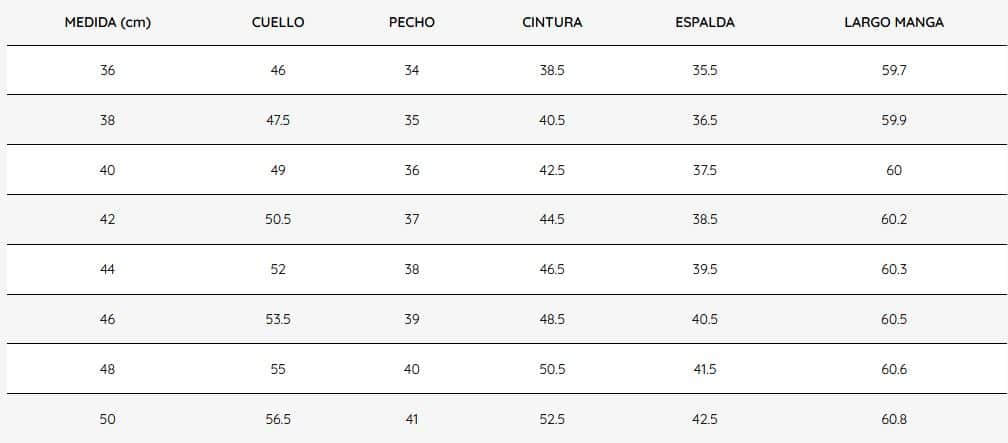Select the 36.5 espalda cell
The width and height of the screenshot is (1008, 443).
tap(705, 120)
